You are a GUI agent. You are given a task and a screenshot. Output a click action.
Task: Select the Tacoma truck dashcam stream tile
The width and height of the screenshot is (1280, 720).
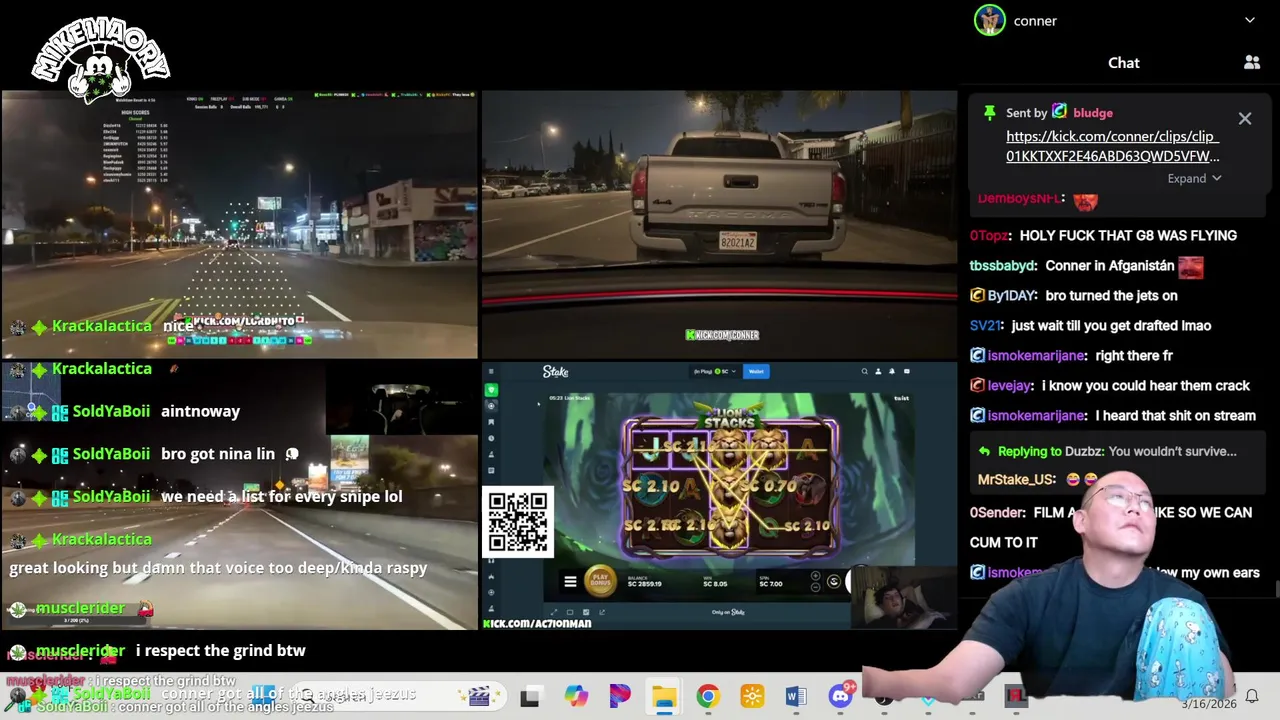pos(719,224)
